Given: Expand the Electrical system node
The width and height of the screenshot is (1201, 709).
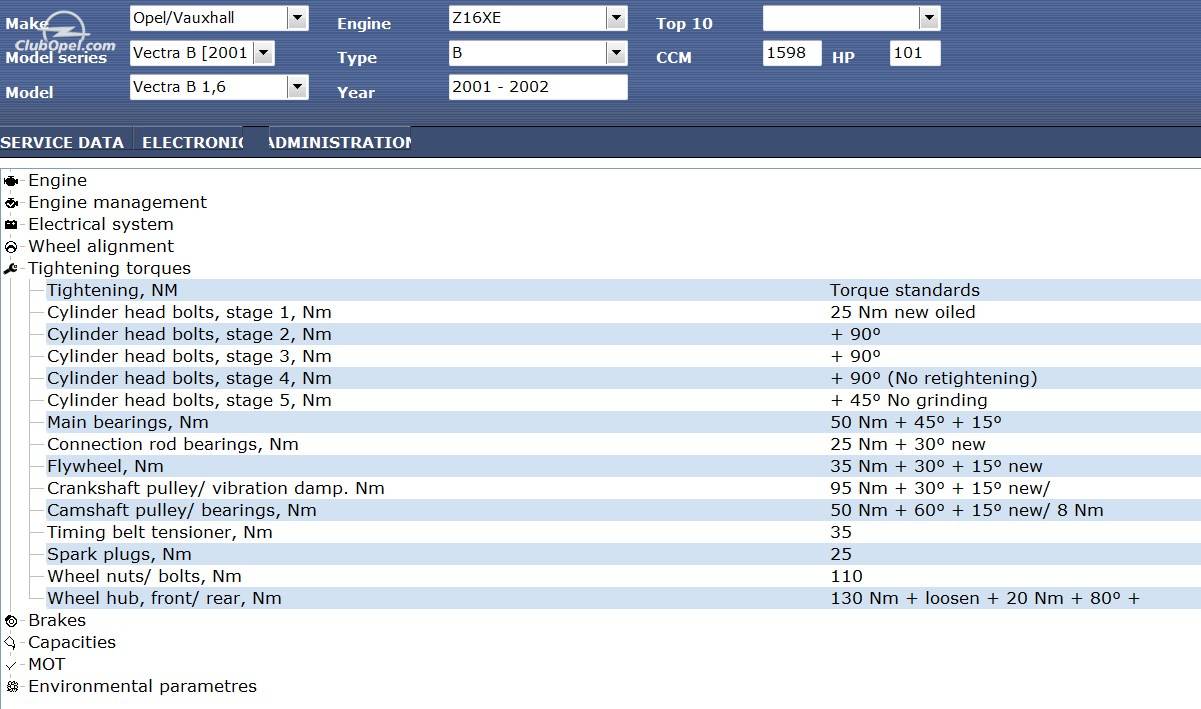Looking at the screenshot, I should (101, 224).
